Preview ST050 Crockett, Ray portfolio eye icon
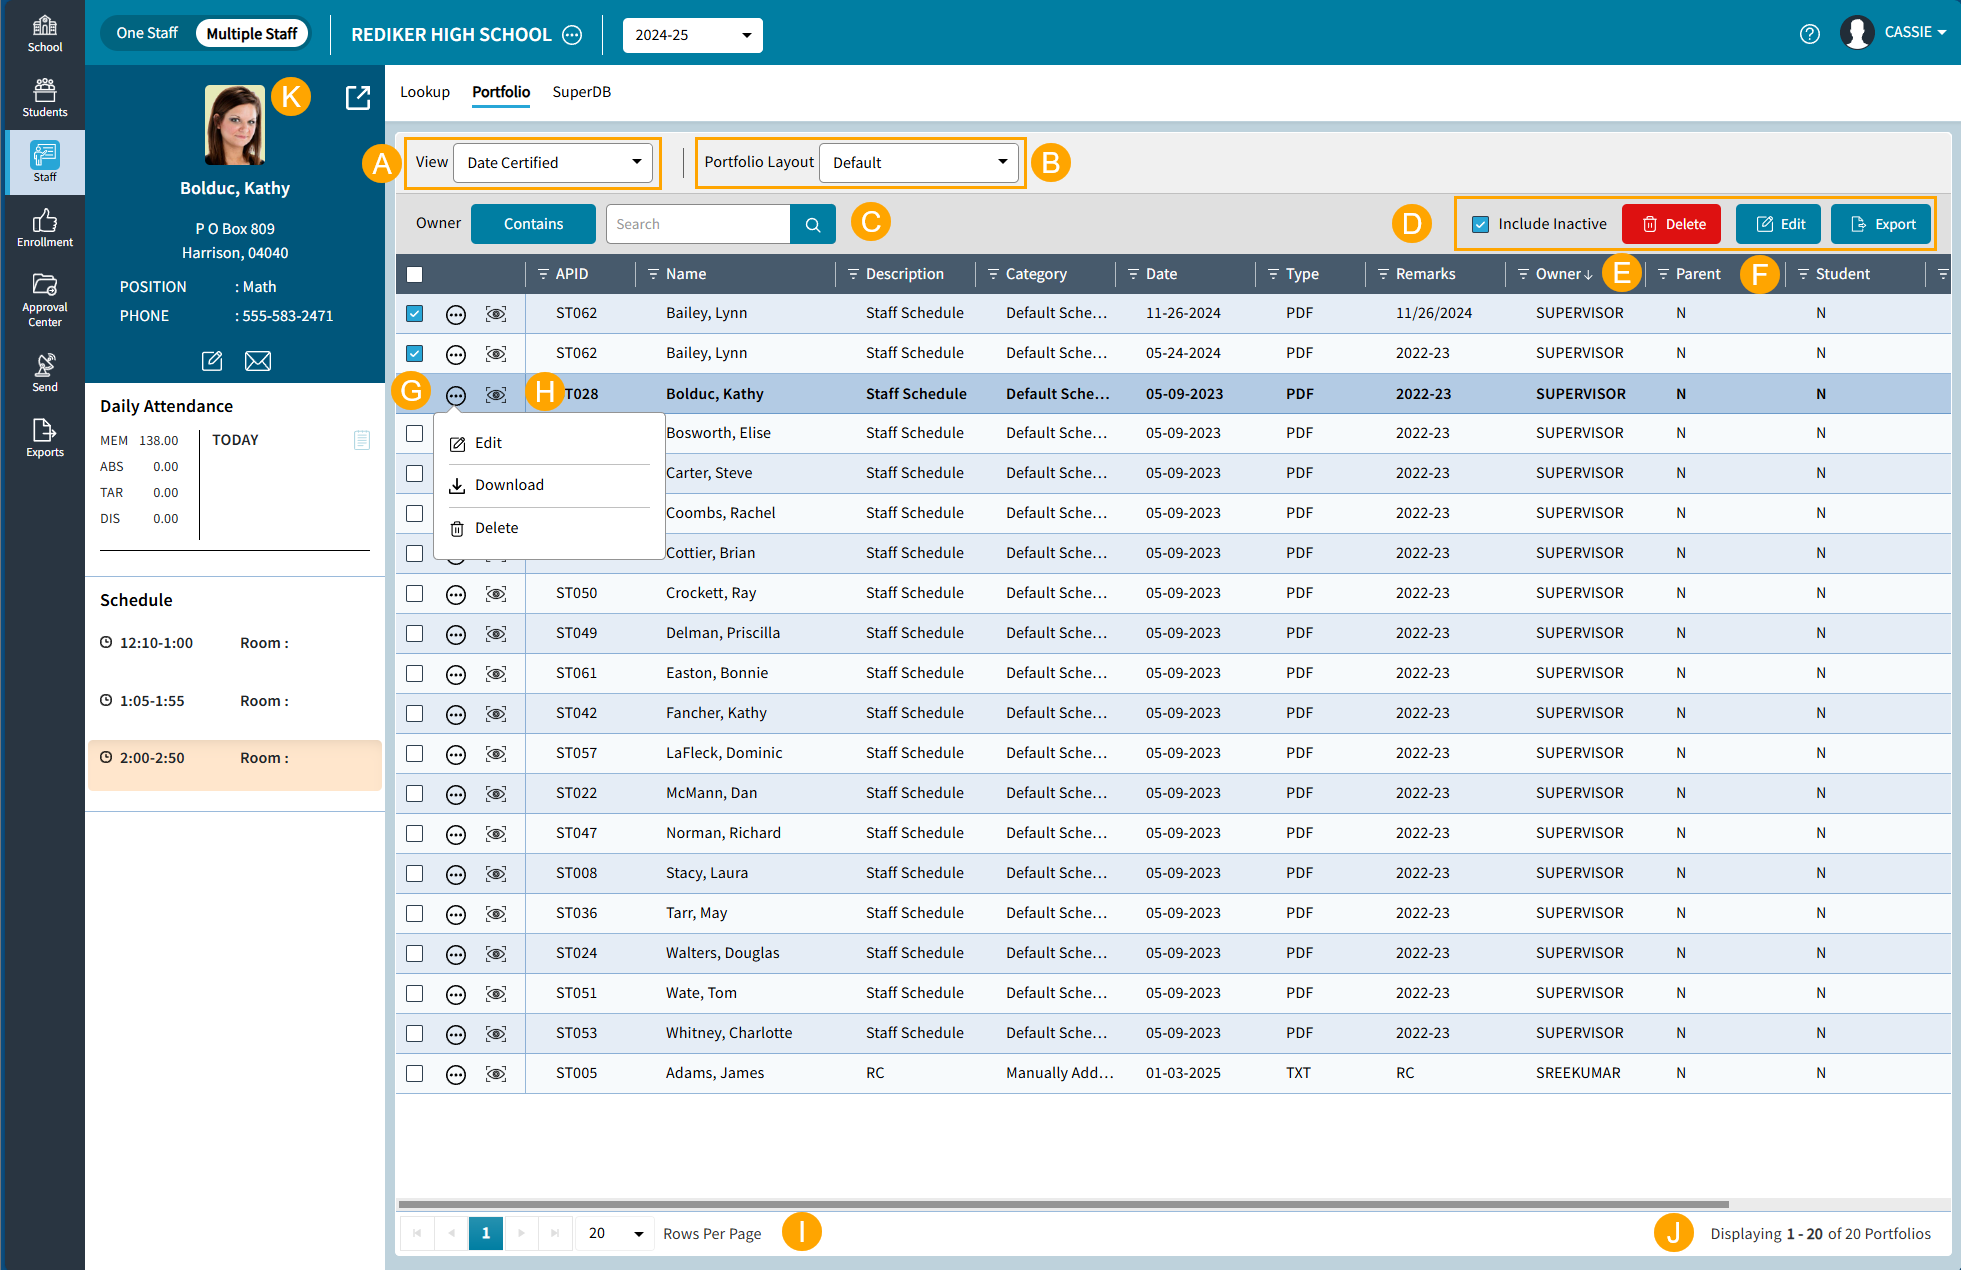The image size is (1961, 1270). [496, 594]
